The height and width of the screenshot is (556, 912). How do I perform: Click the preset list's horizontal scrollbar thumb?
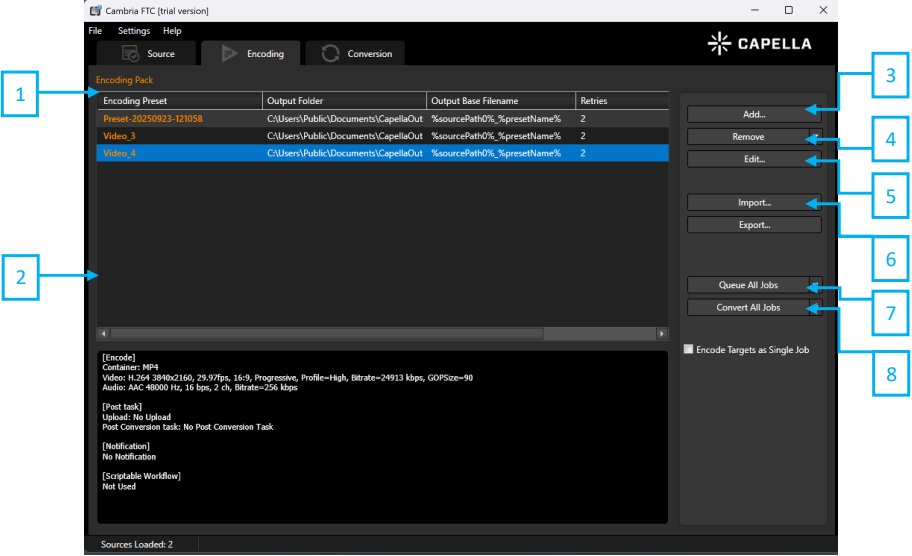tap(327, 334)
